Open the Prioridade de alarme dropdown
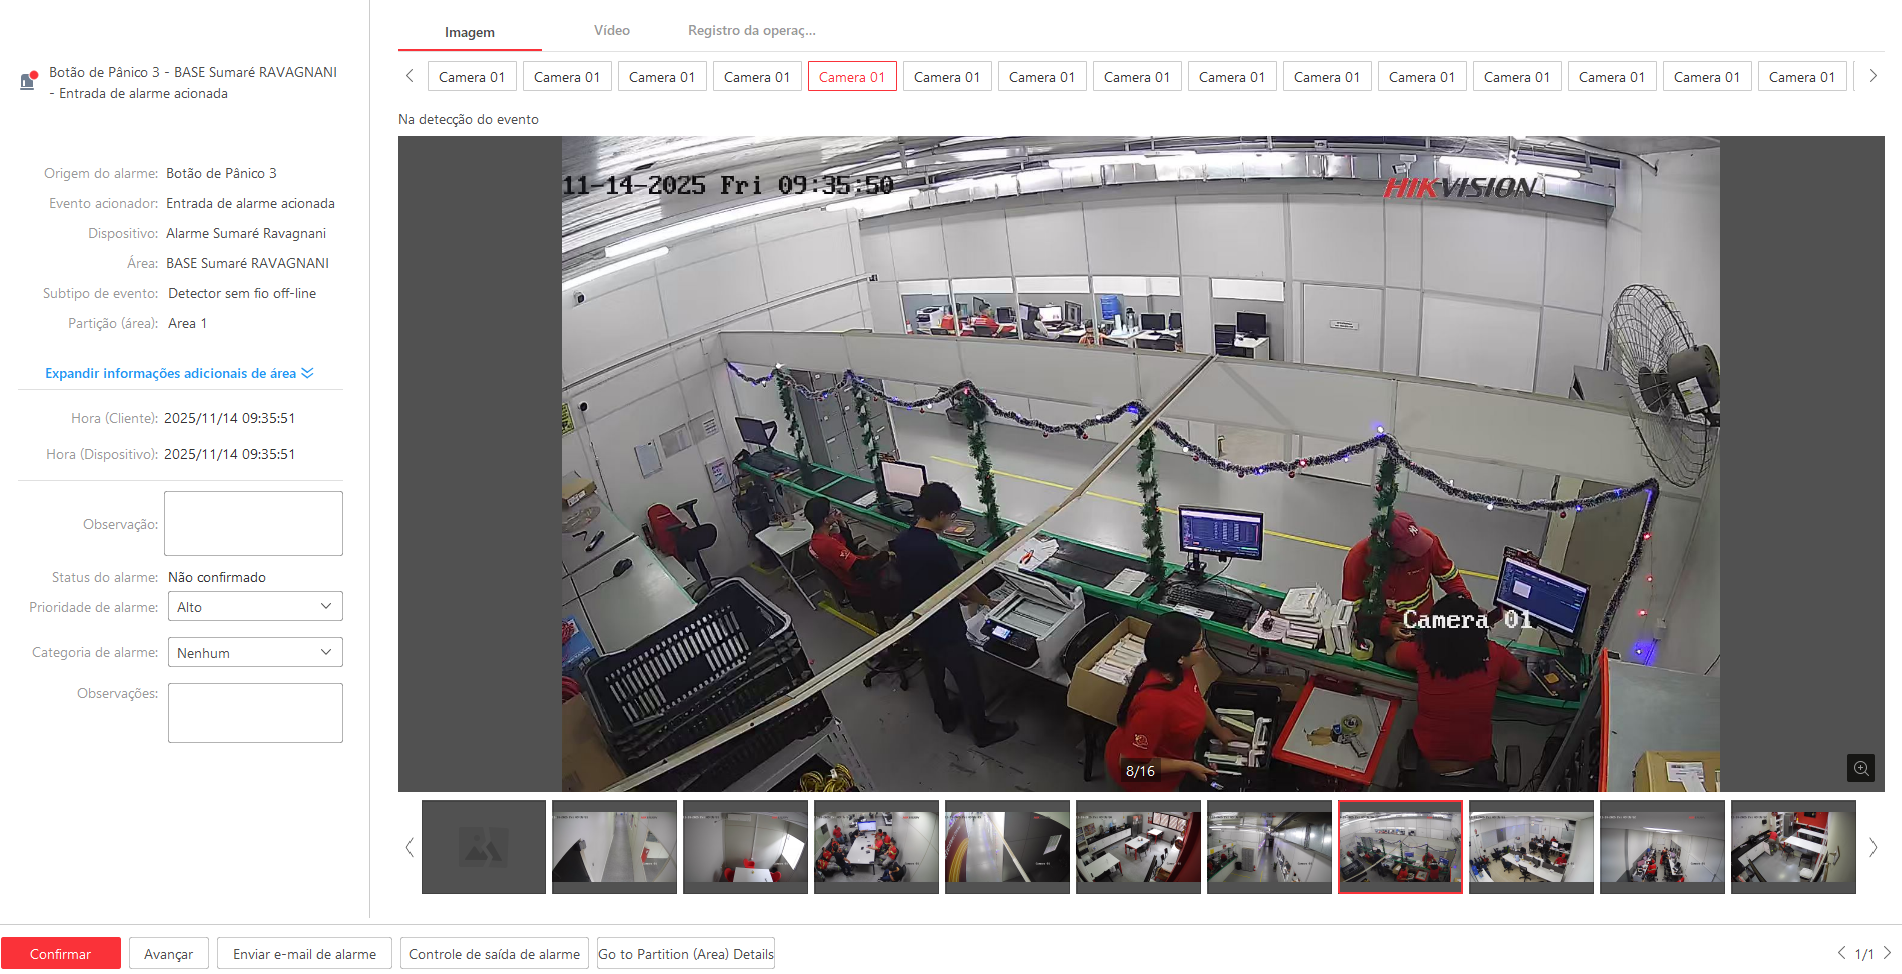Screen dimensions: 1902x974 [x=255, y=607]
